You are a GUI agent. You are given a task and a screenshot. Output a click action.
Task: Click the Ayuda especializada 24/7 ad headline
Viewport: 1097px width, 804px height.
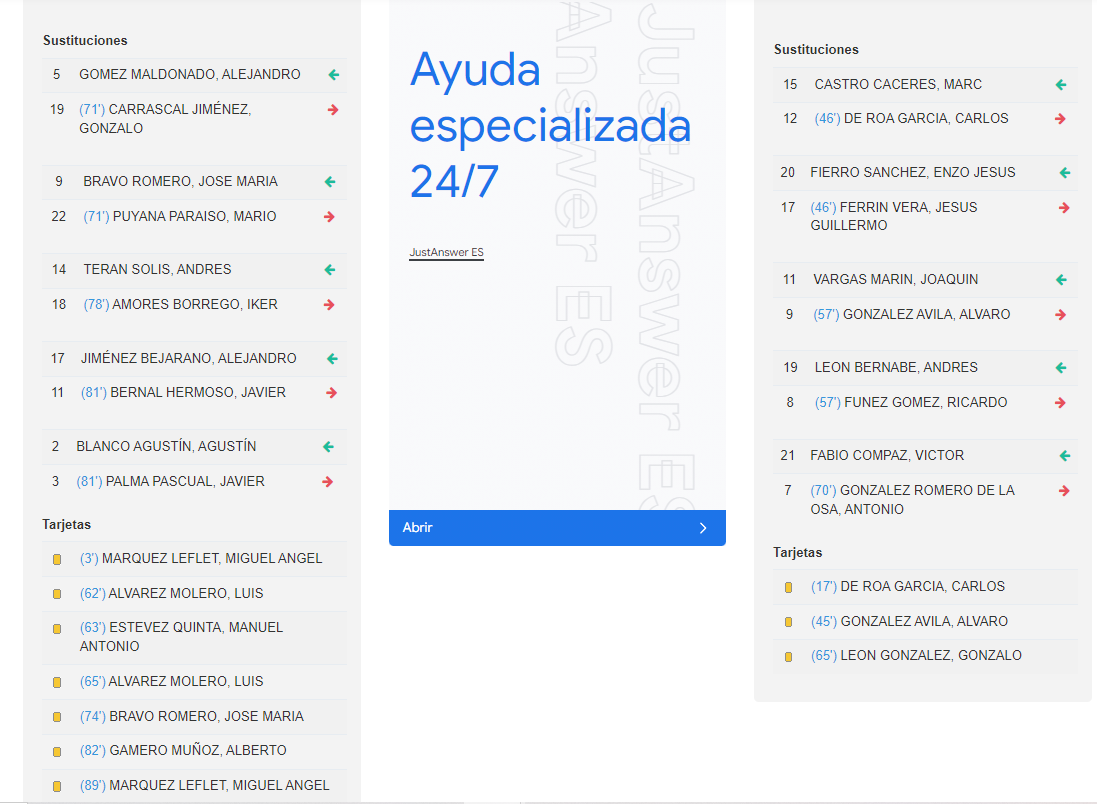coord(550,125)
